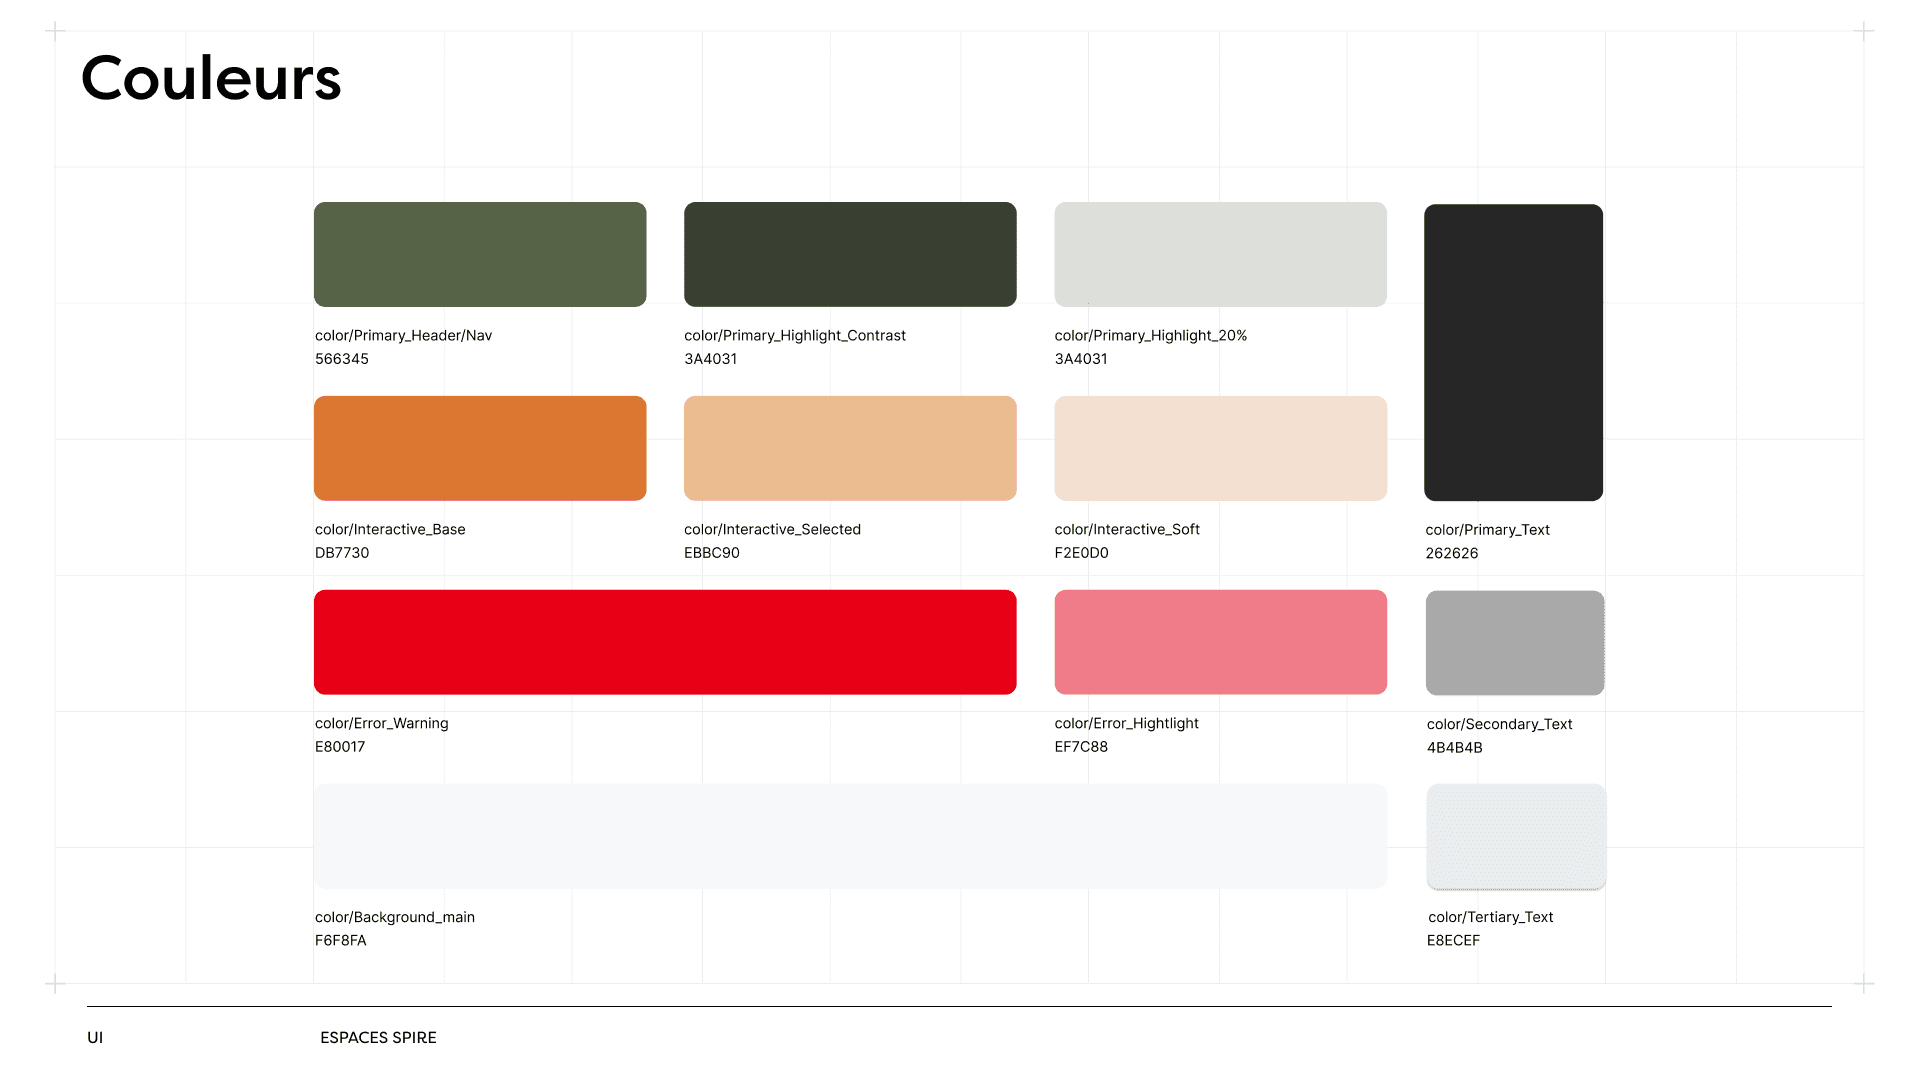
Task: Click the UI footer label
Action: 95,1038
